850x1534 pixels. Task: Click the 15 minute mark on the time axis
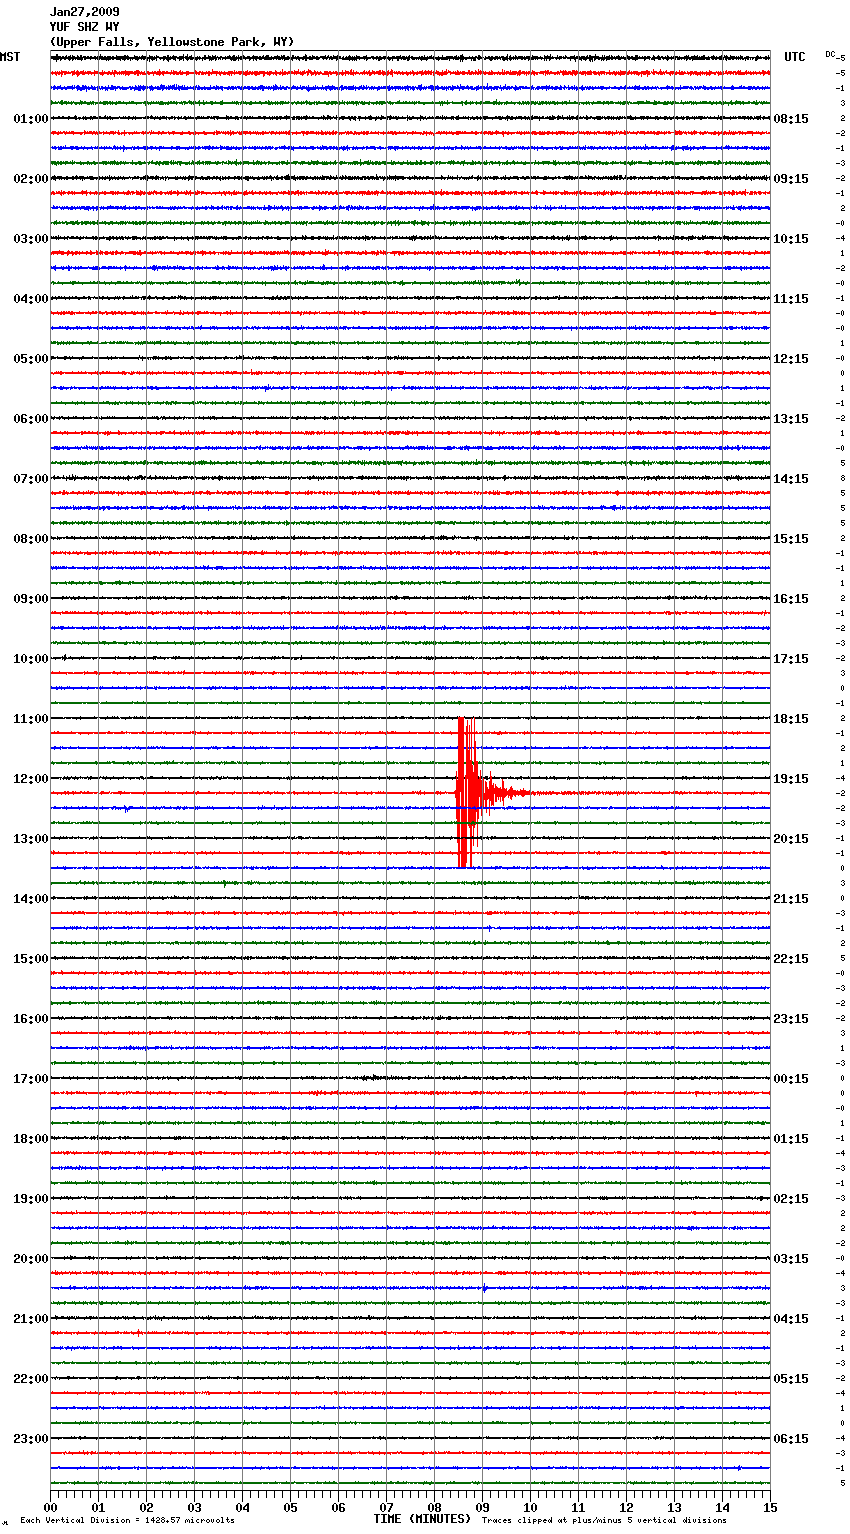(x=770, y=1507)
